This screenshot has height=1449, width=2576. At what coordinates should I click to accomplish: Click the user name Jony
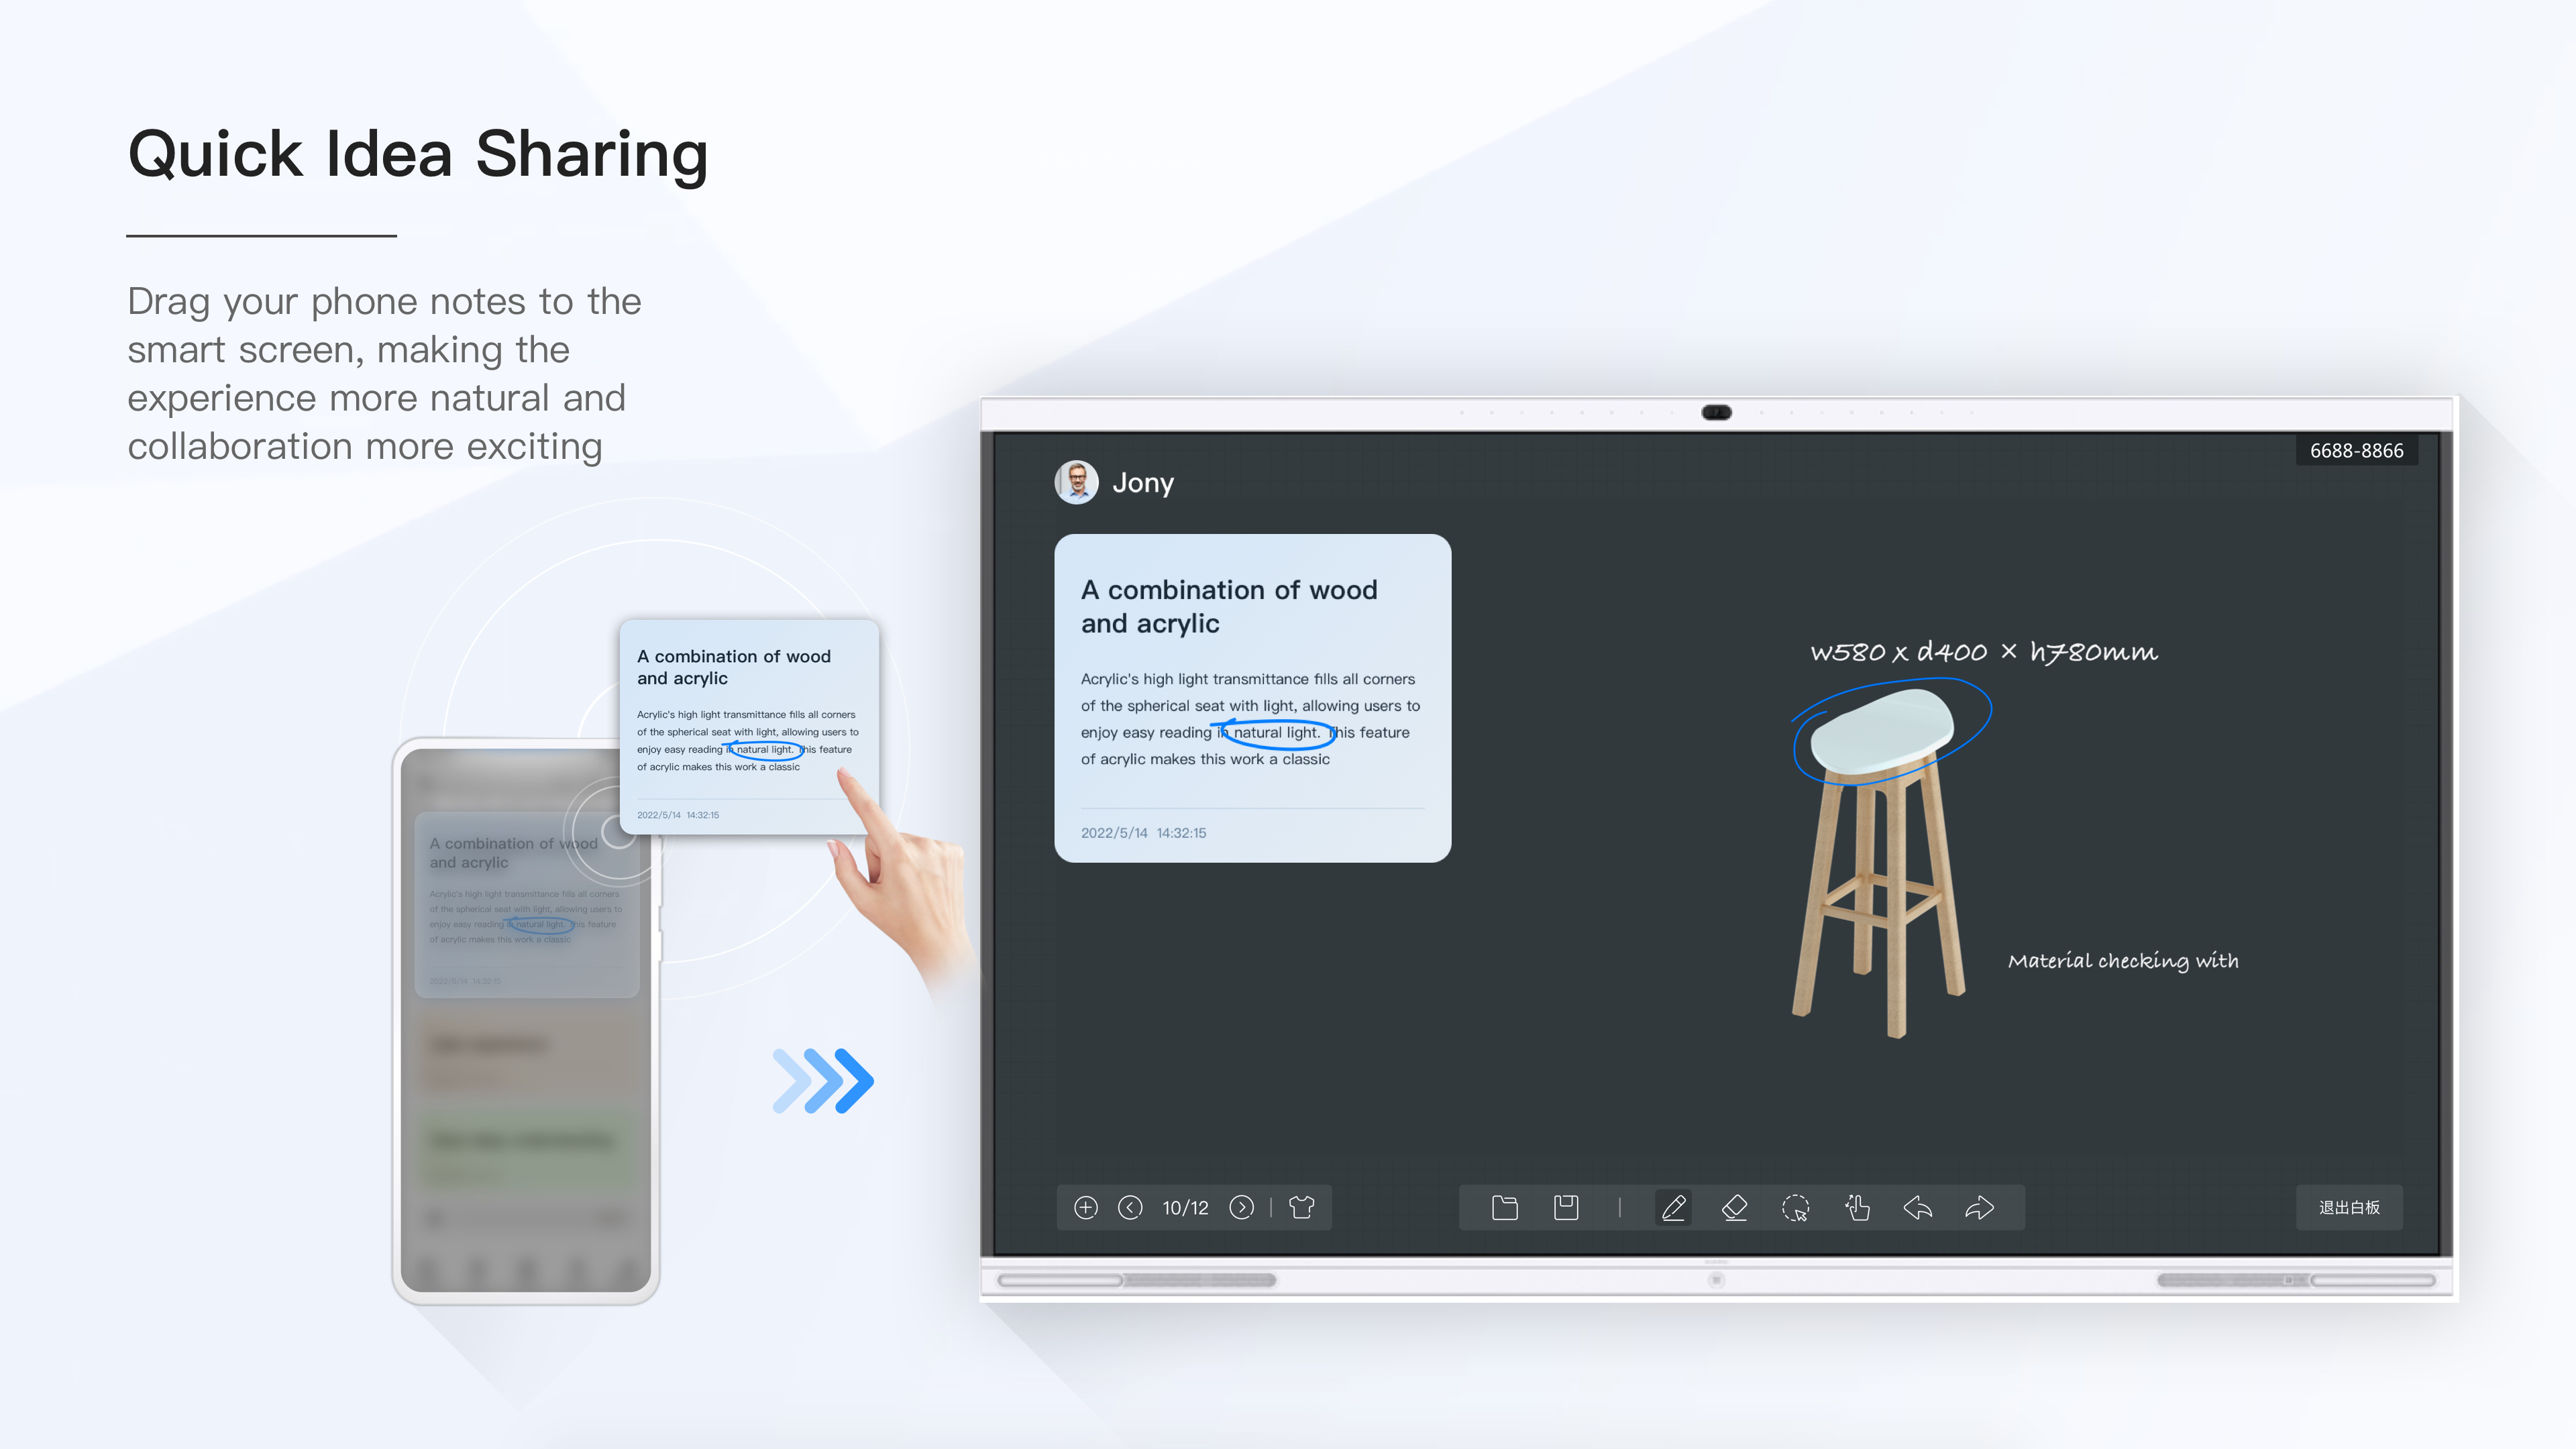pos(1143,483)
